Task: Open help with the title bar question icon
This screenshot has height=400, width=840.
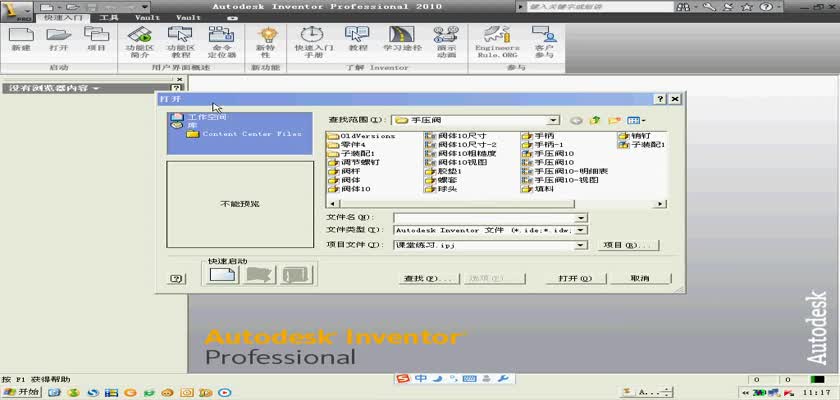Action: pyautogui.click(x=764, y=7)
